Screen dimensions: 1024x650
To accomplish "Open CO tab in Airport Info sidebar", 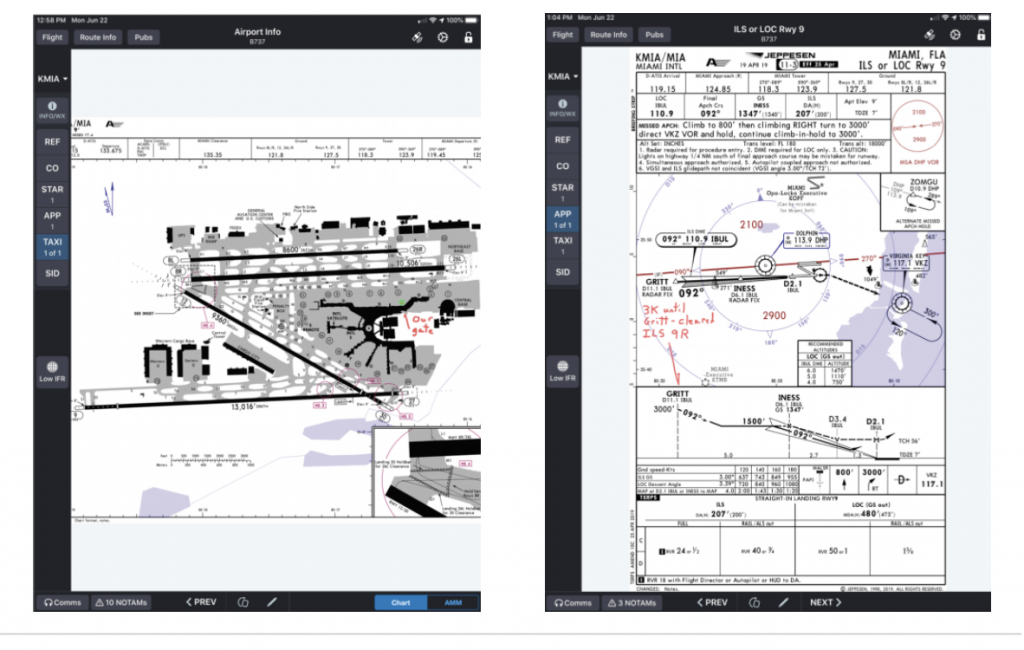I will click(52, 168).
